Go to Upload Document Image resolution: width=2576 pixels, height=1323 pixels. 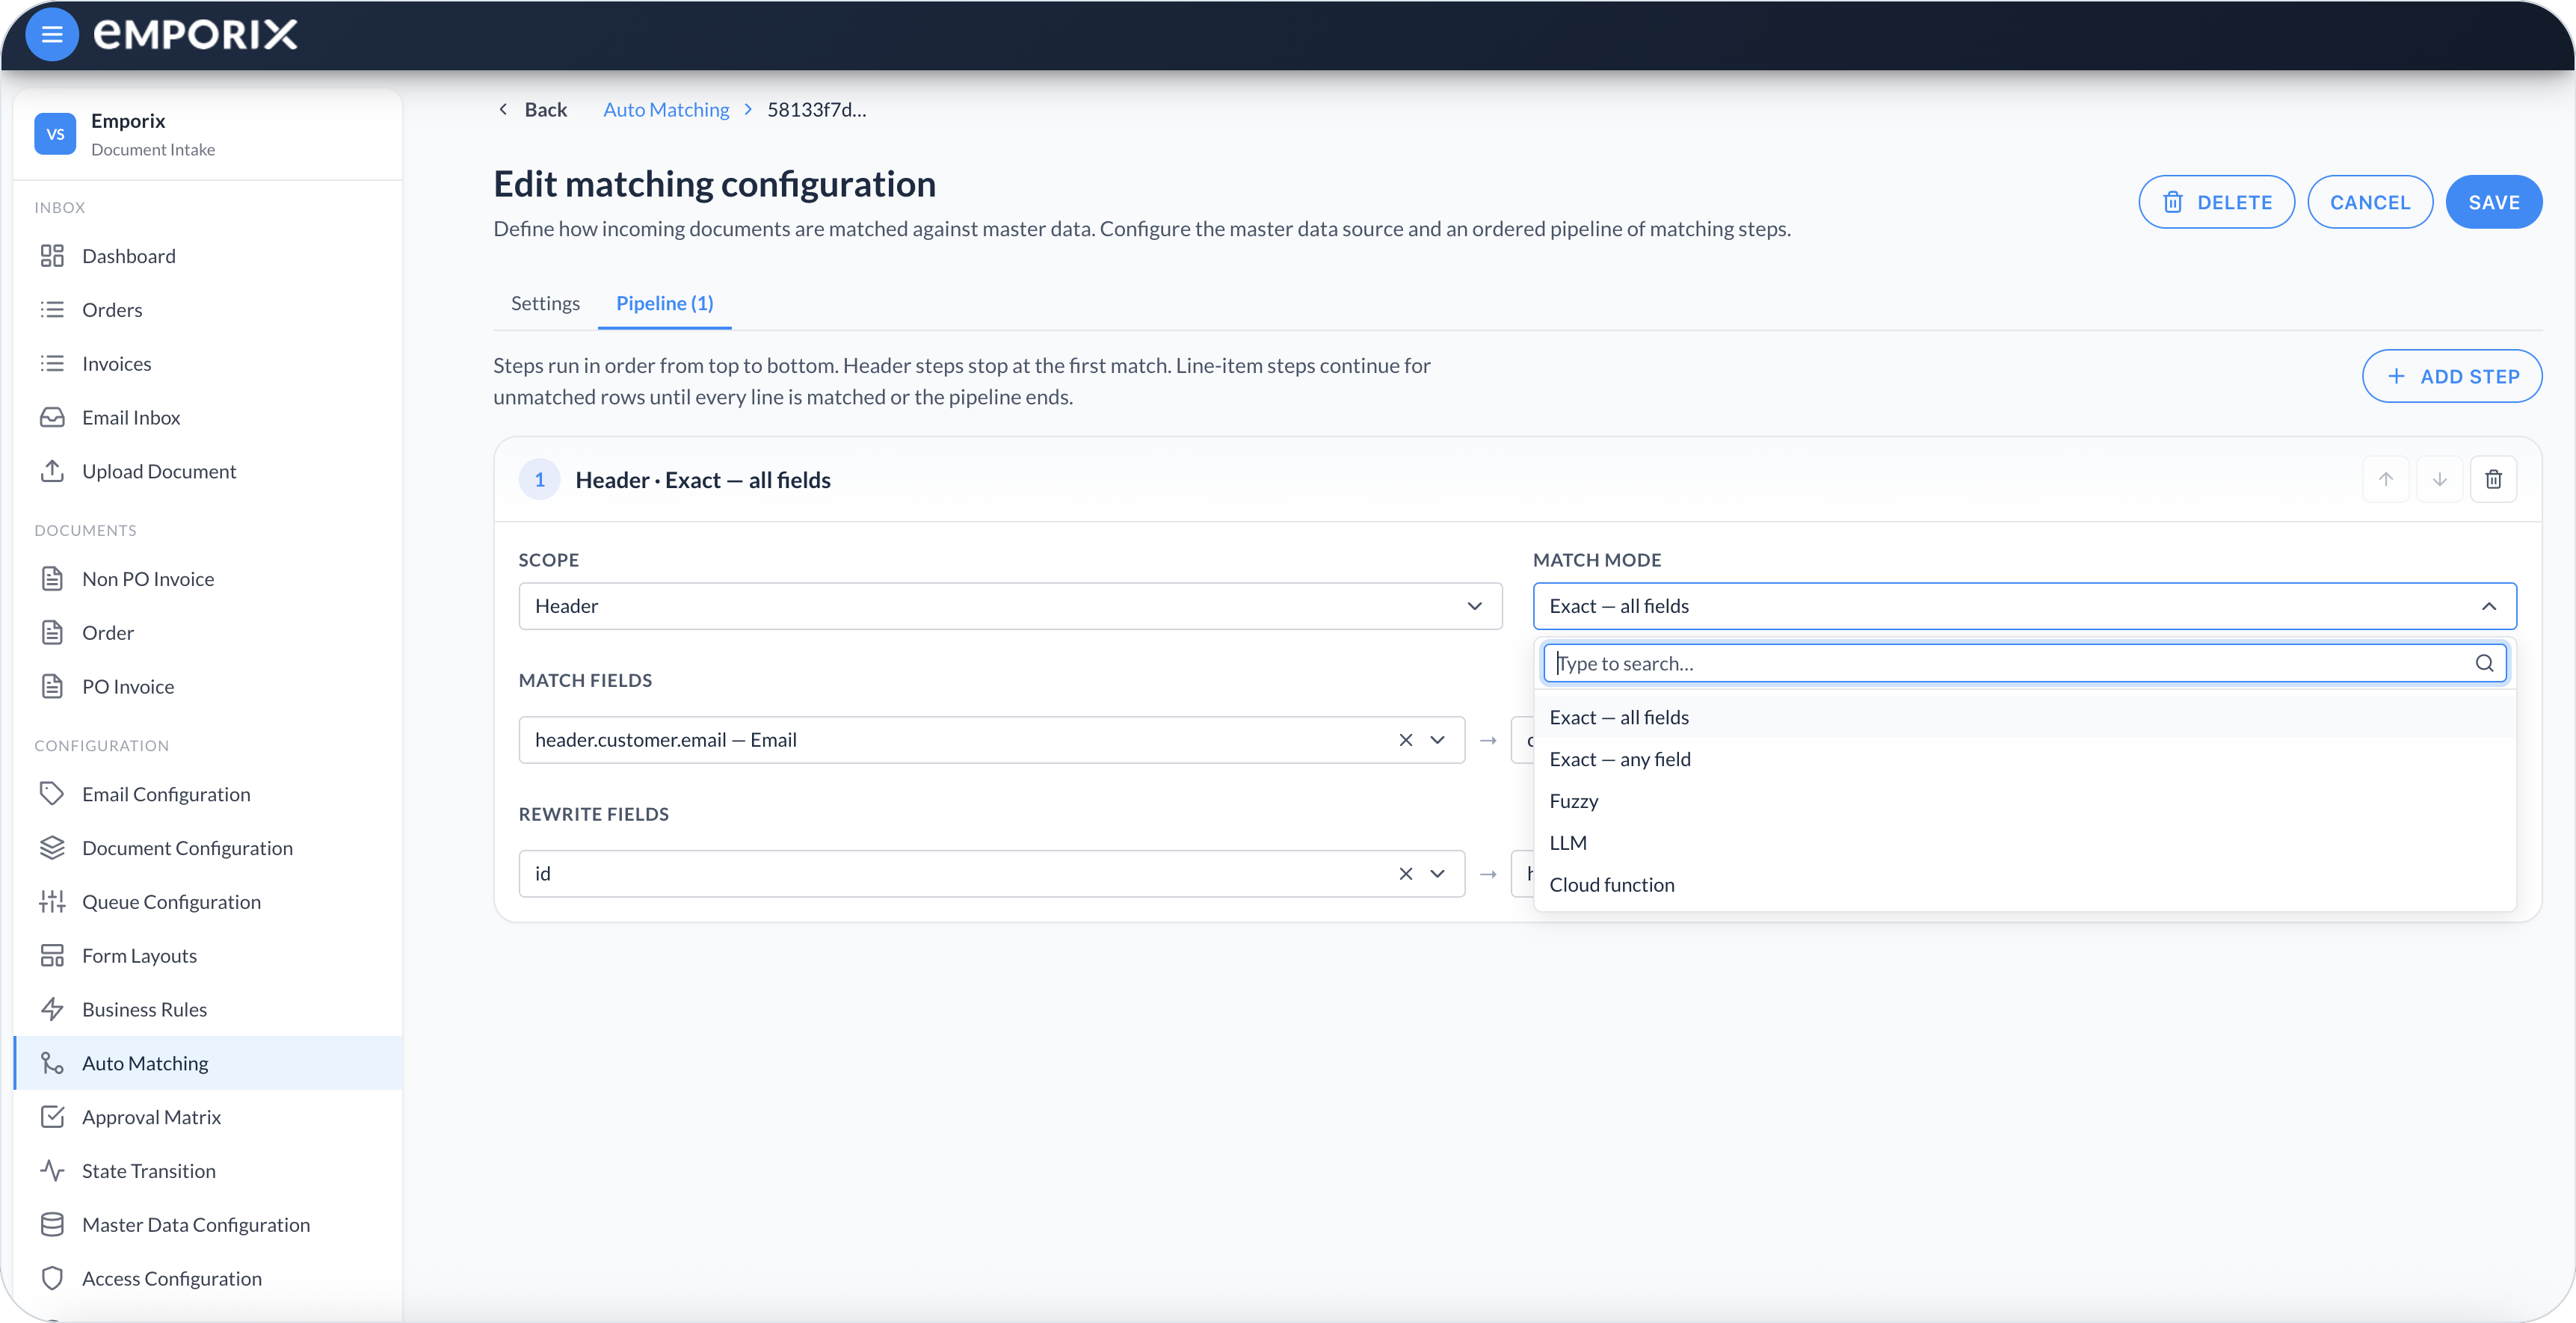pos(208,471)
